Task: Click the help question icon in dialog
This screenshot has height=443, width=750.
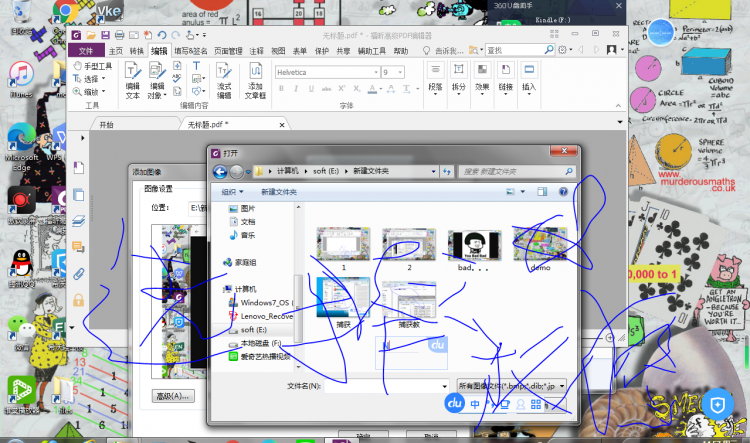Action: (x=563, y=191)
